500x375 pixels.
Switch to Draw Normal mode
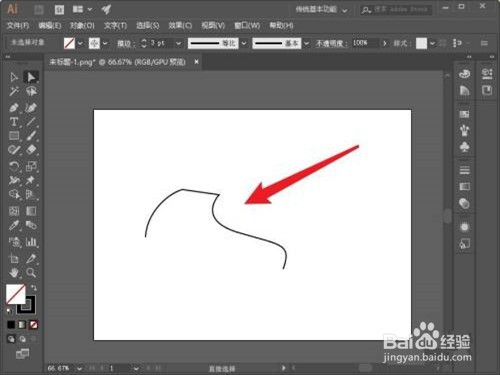pos(11,339)
